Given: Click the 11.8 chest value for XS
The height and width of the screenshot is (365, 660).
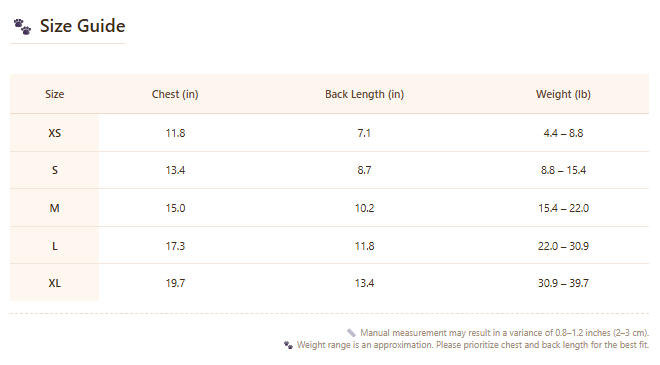Looking at the screenshot, I should 175,133.
